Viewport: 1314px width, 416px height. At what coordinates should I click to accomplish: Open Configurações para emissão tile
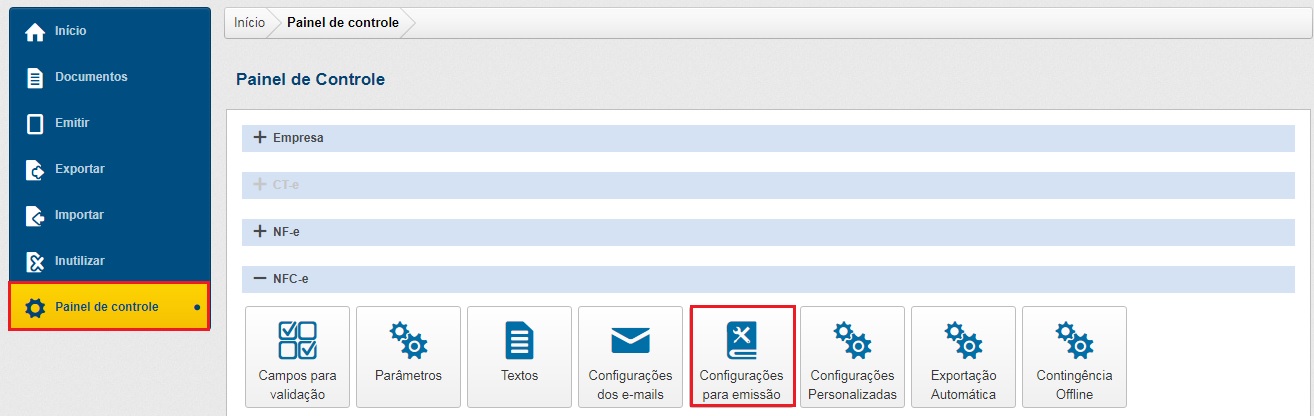pyautogui.click(x=741, y=357)
